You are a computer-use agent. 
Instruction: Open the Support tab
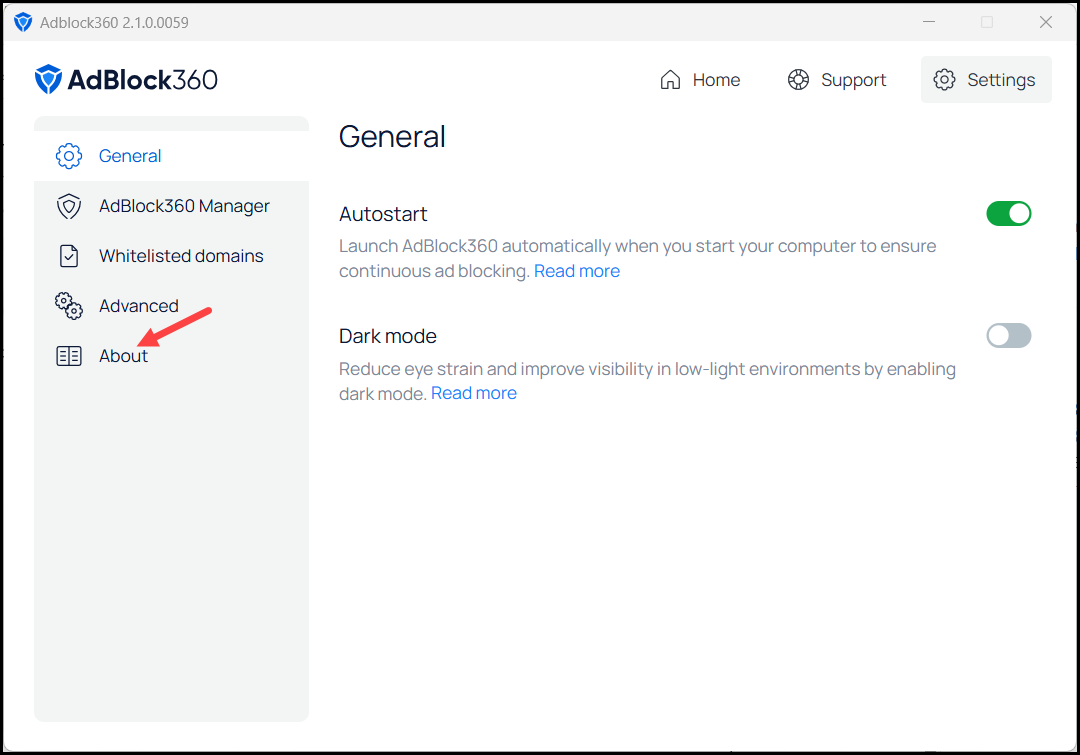837,80
